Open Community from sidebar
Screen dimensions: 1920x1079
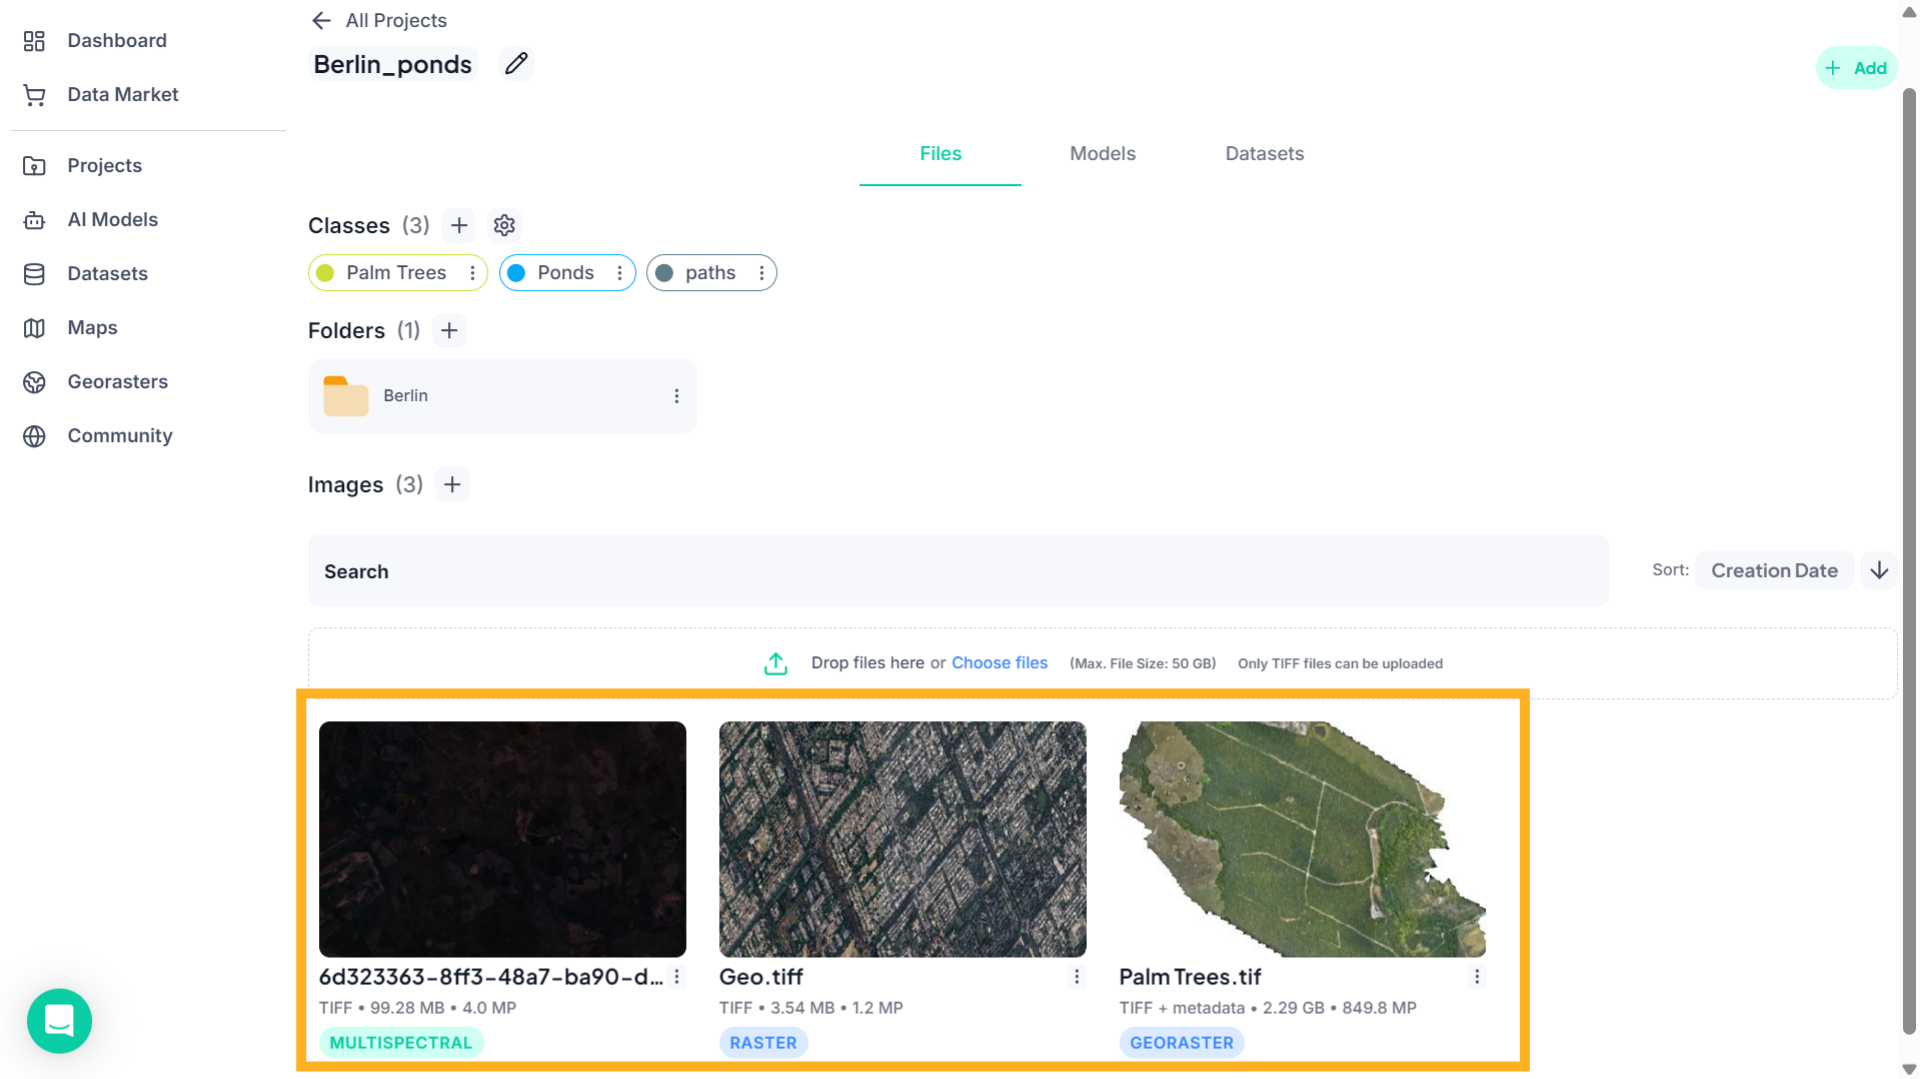[120, 436]
